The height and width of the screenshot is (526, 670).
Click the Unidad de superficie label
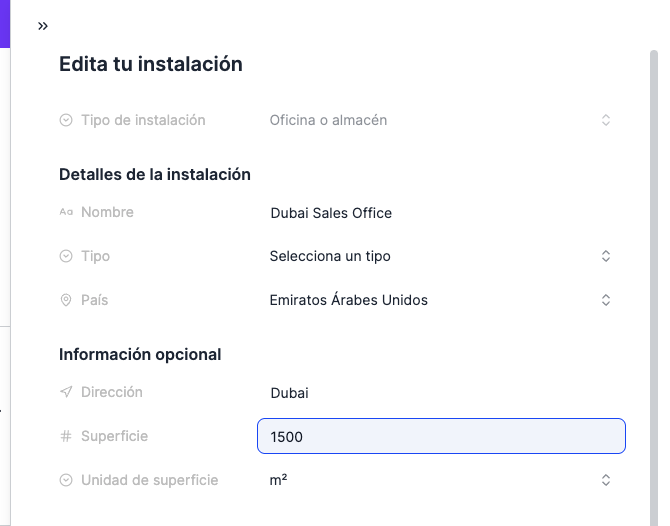pyautogui.click(x=150, y=480)
